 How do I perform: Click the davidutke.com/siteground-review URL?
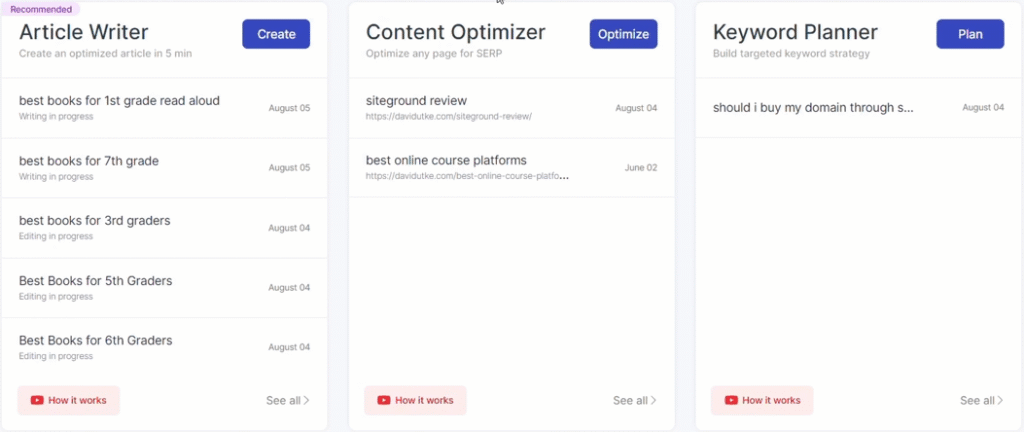click(449, 116)
